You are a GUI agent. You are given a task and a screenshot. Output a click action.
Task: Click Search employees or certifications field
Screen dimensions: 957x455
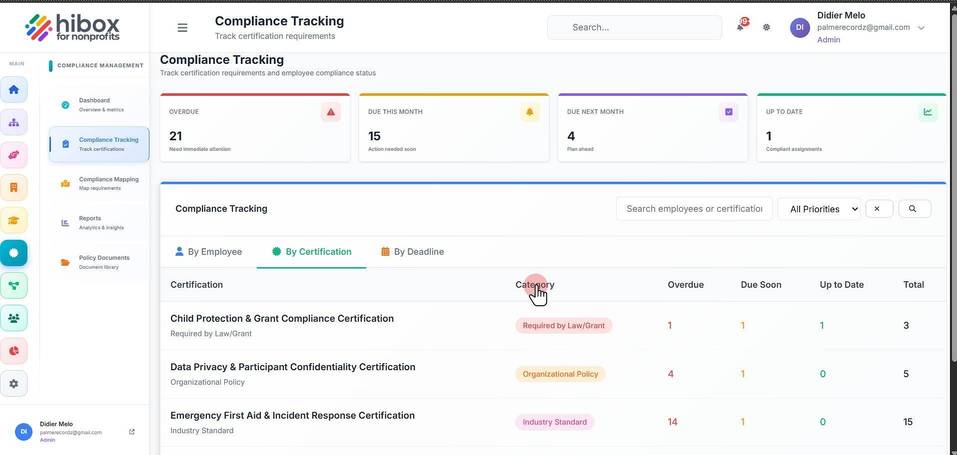694,209
